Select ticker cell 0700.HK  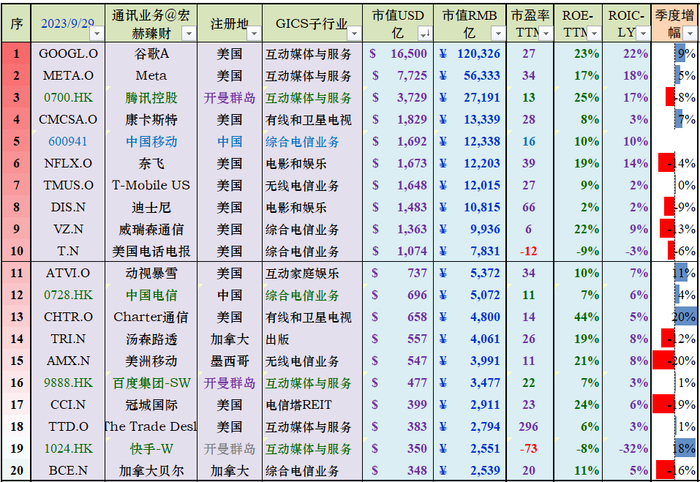pyautogui.click(x=68, y=97)
